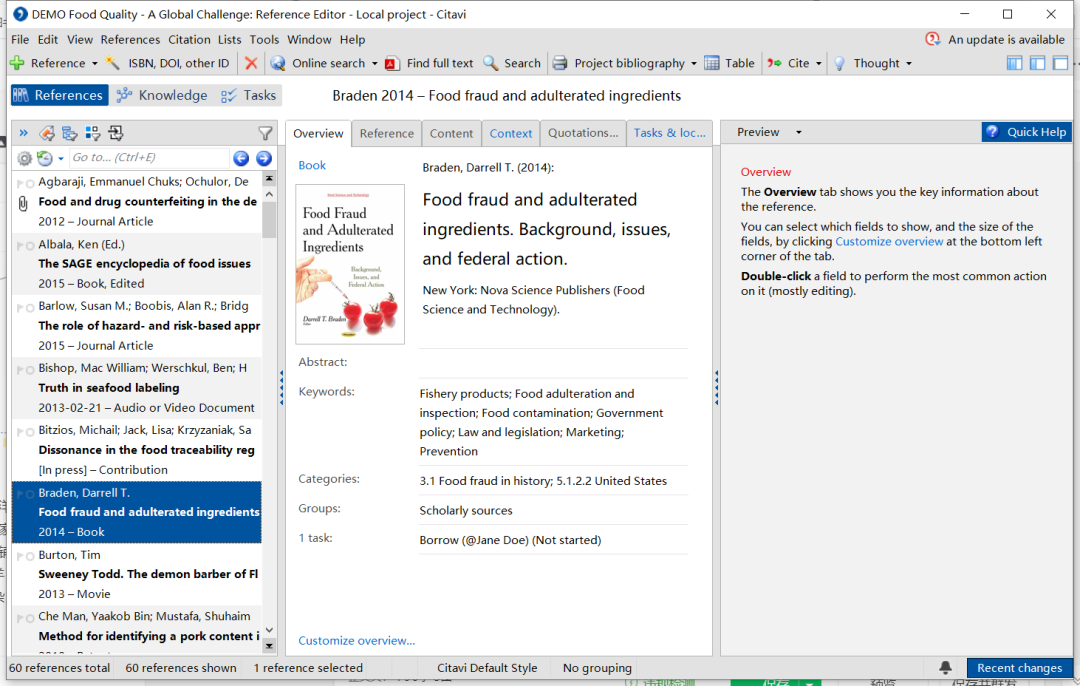Screen dimensions: 1080x686
Task: Switch to the Knowledge workspace
Action: point(163,95)
